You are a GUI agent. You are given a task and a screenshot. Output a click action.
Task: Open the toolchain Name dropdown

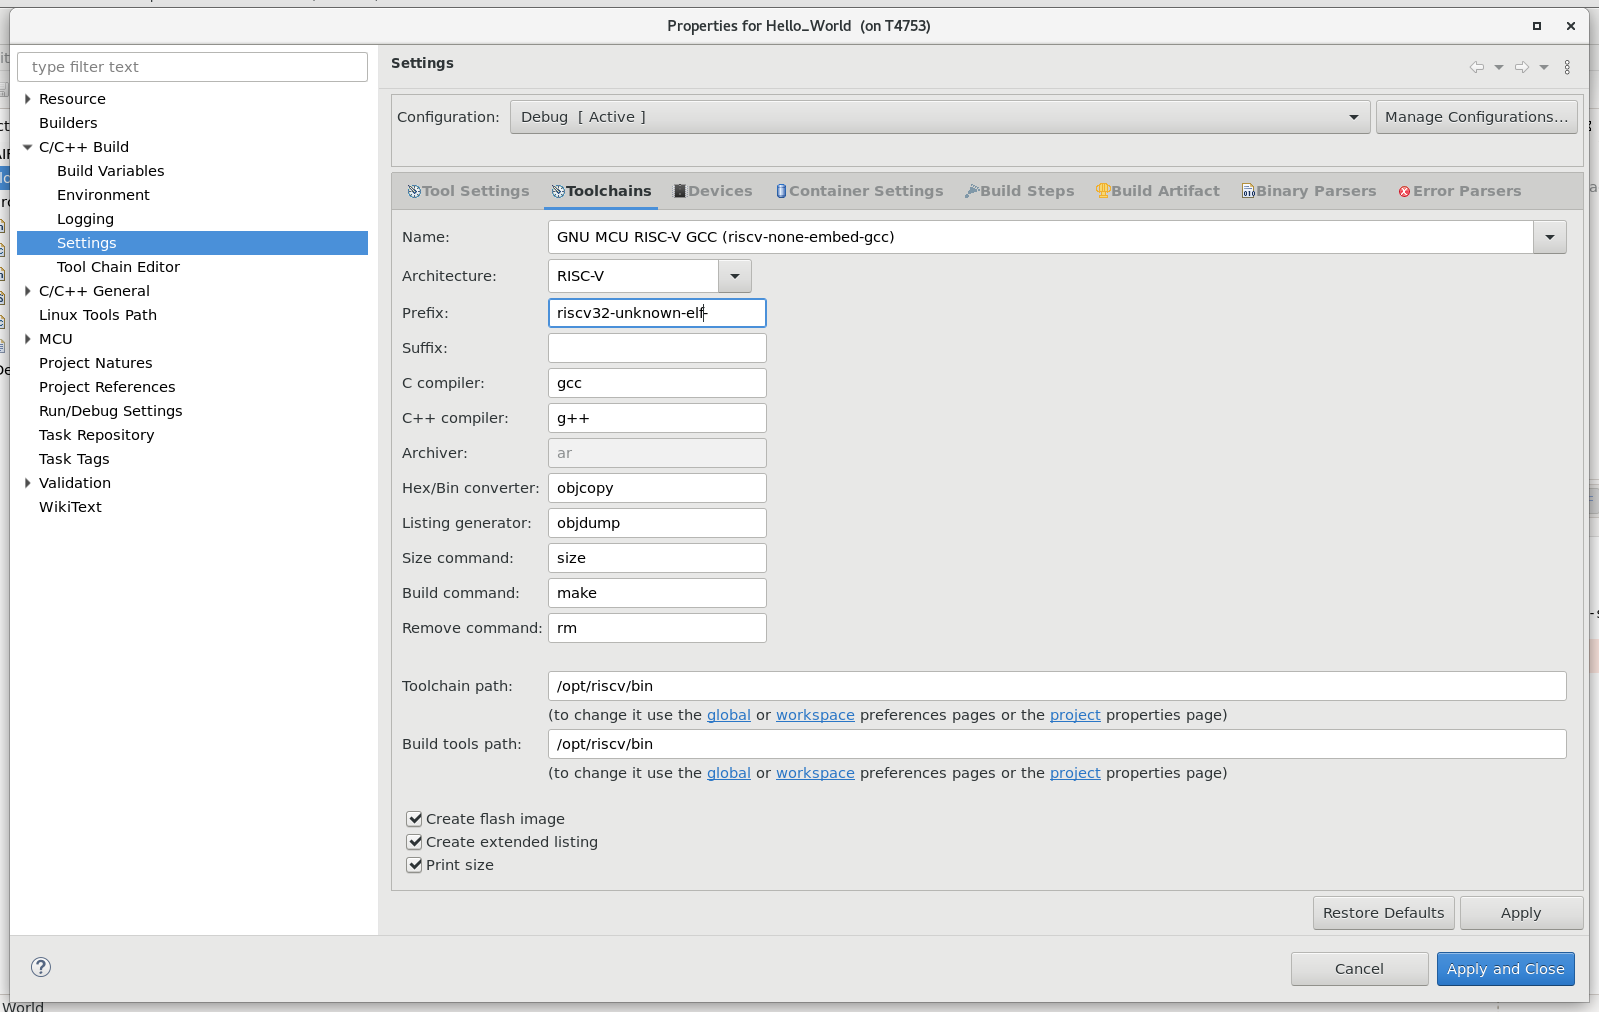(x=1550, y=237)
